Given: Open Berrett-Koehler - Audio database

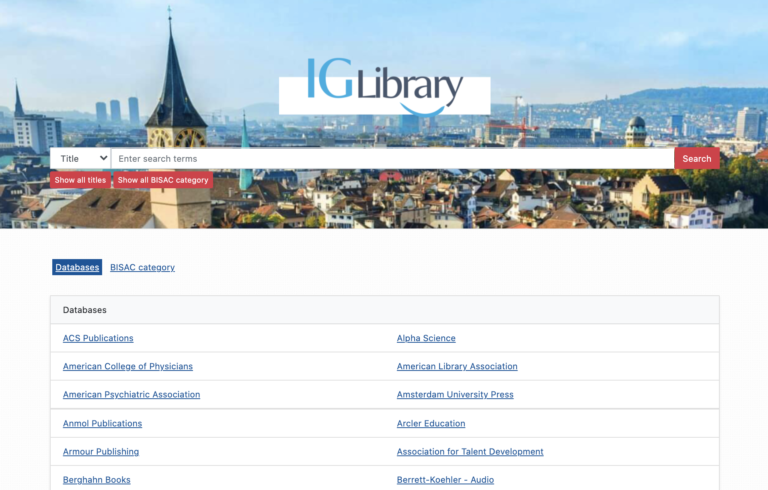Looking at the screenshot, I should [x=445, y=479].
